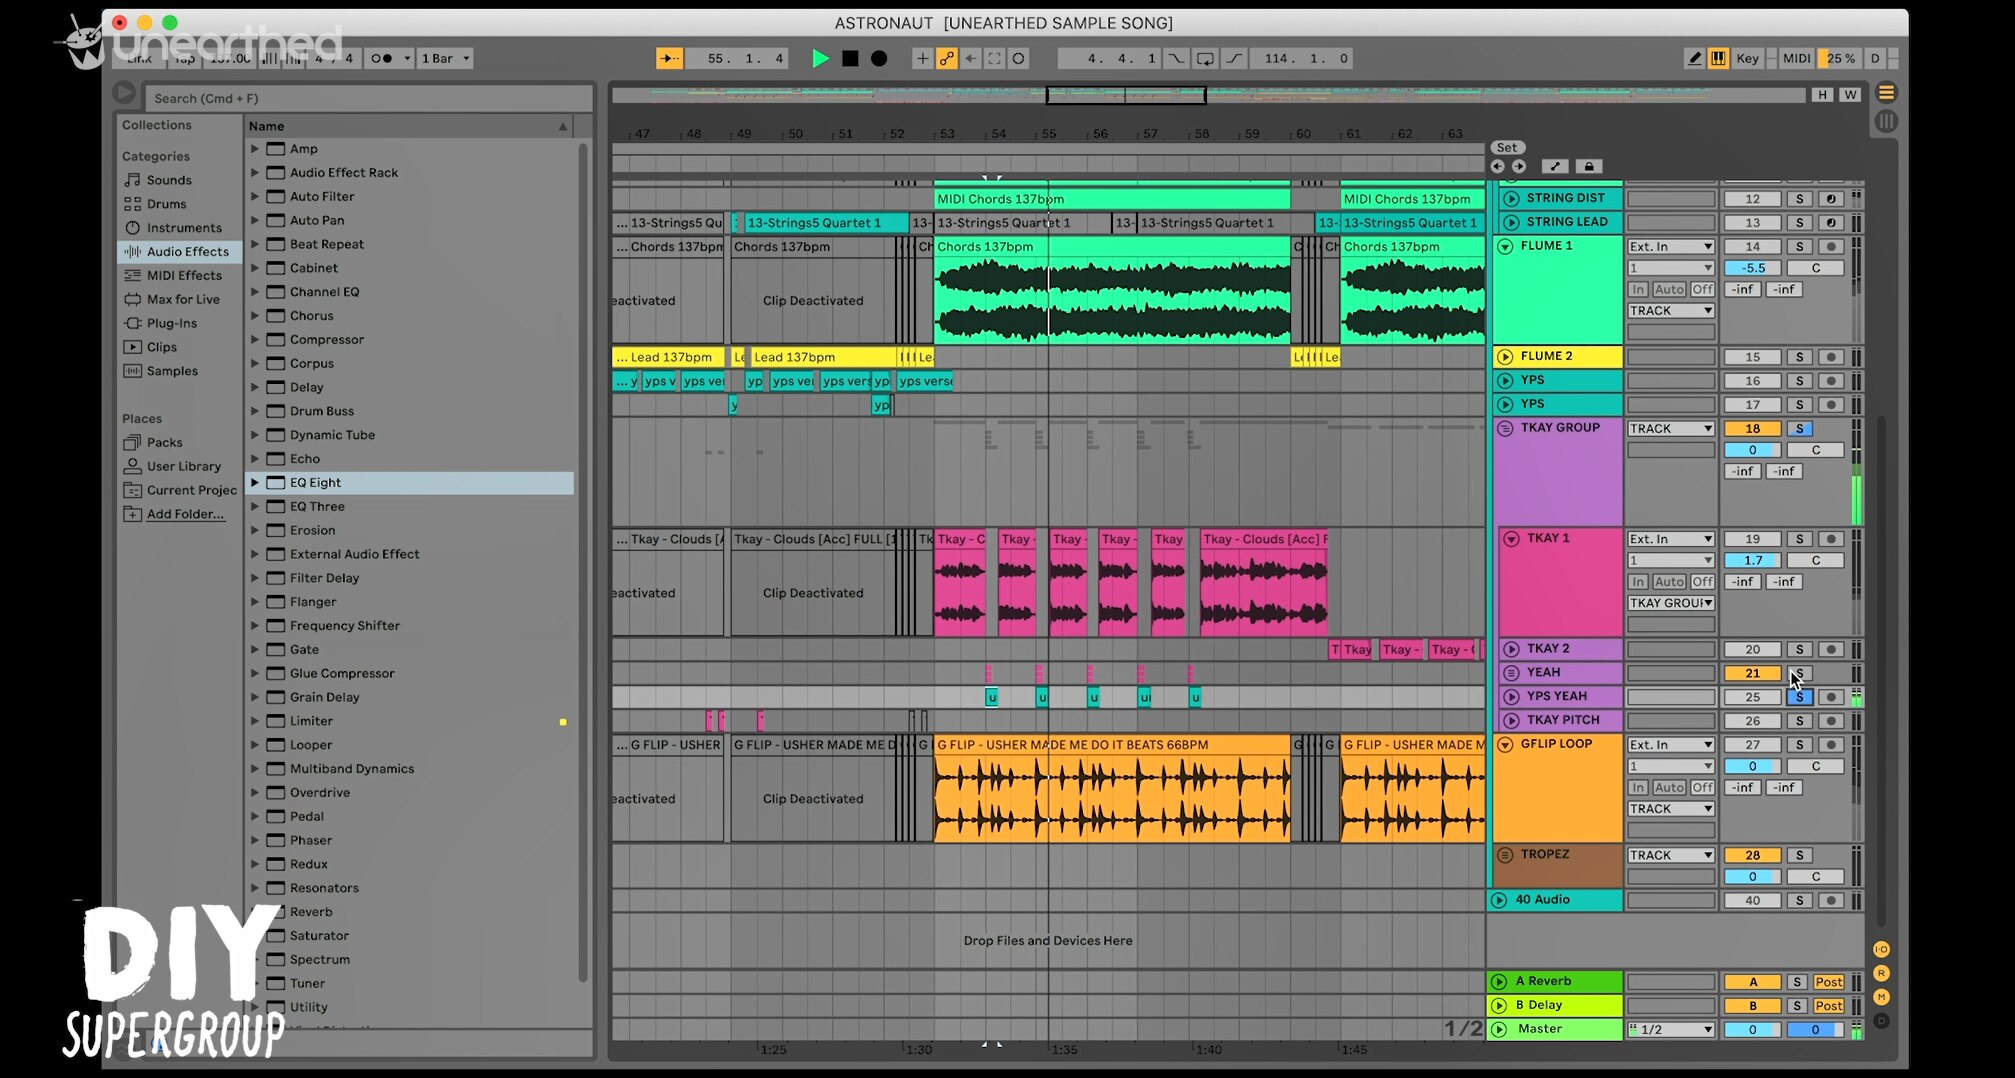Toggle Post on A Reverb return

coord(1828,982)
